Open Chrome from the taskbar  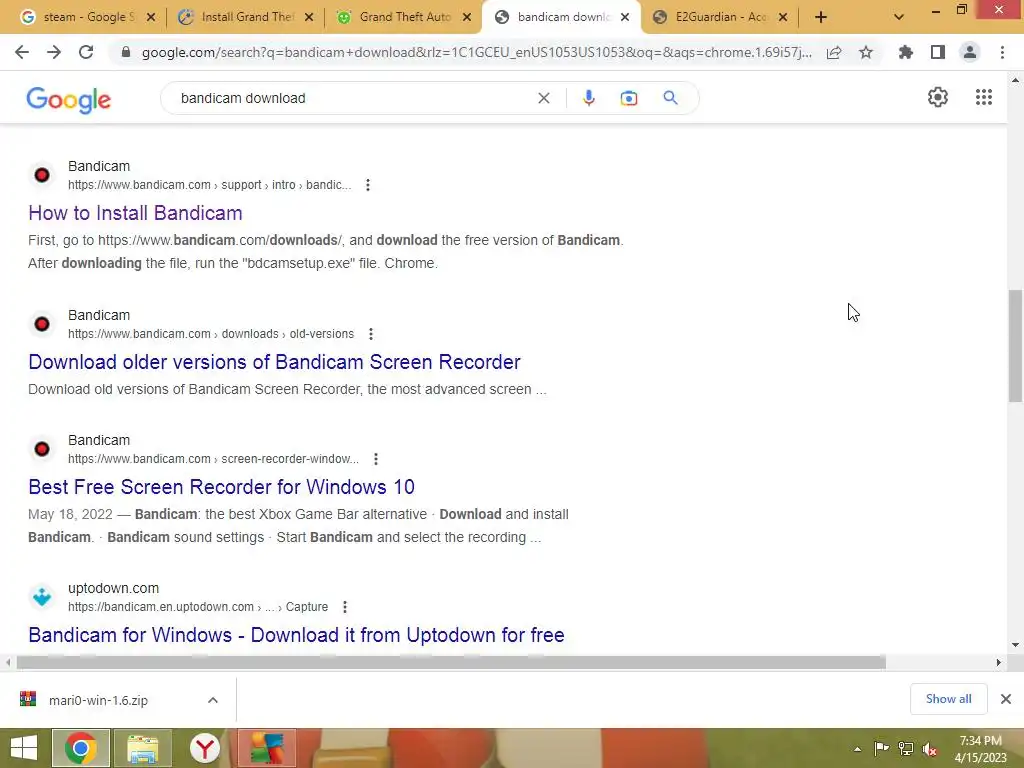(80, 748)
